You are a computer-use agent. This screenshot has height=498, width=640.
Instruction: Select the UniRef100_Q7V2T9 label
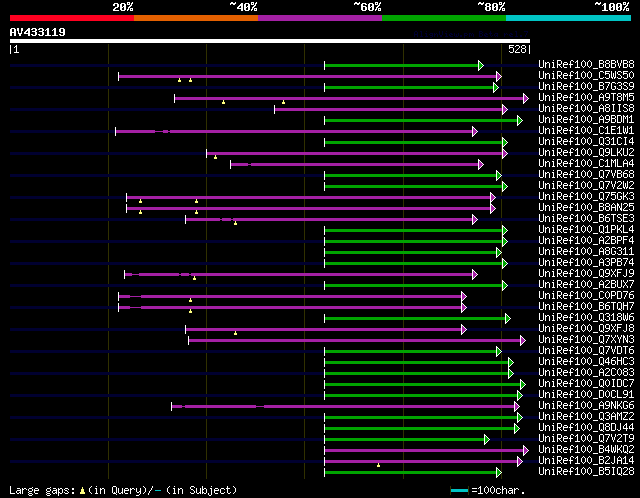pos(586,439)
